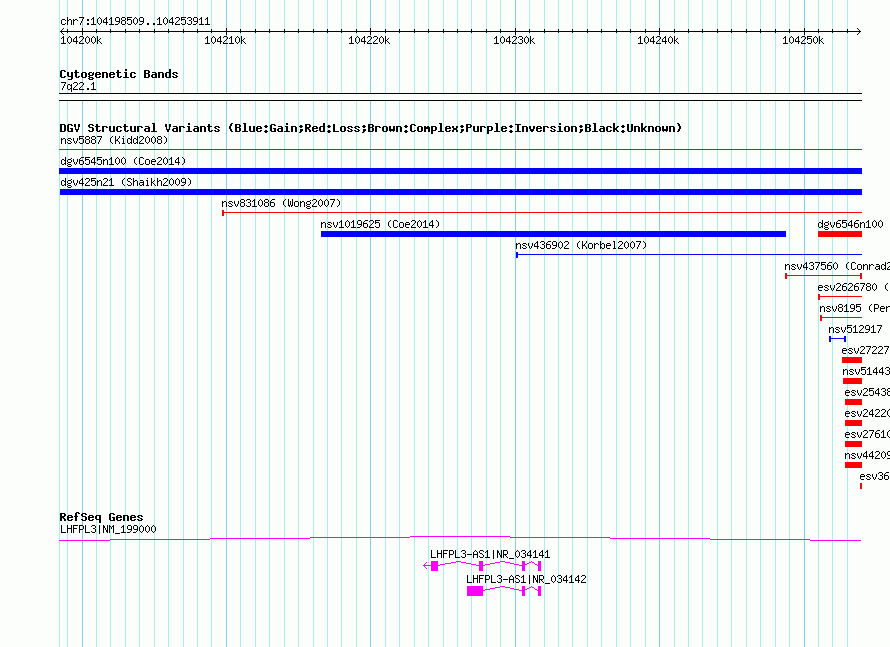The height and width of the screenshot is (647, 890).
Task: Select the nsv512917 blue variant glyph
Action: click(x=837, y=339)
